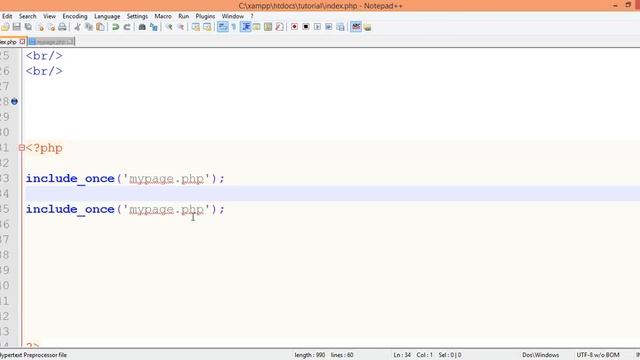
Task: Click the Cut scissors icon
Action: 77,27
